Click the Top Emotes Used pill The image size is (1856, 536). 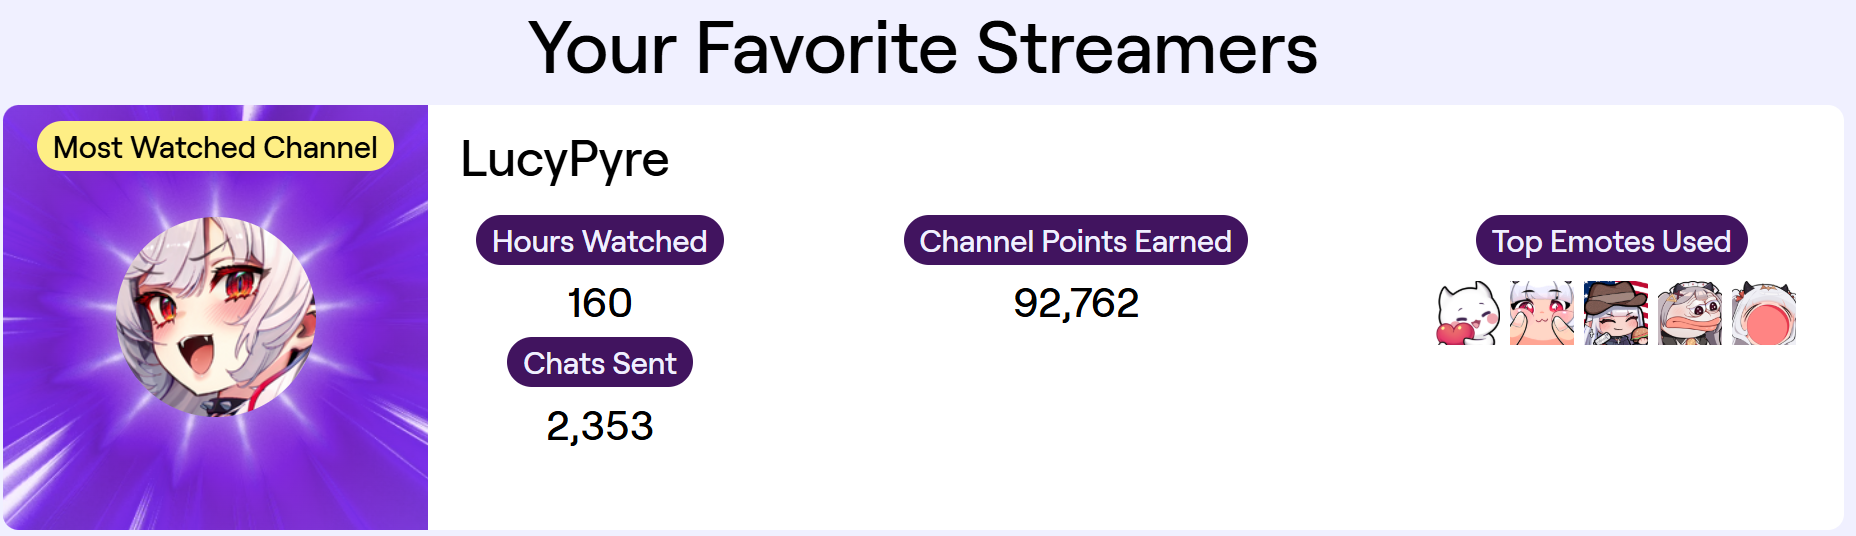(x=1611, y=241)
